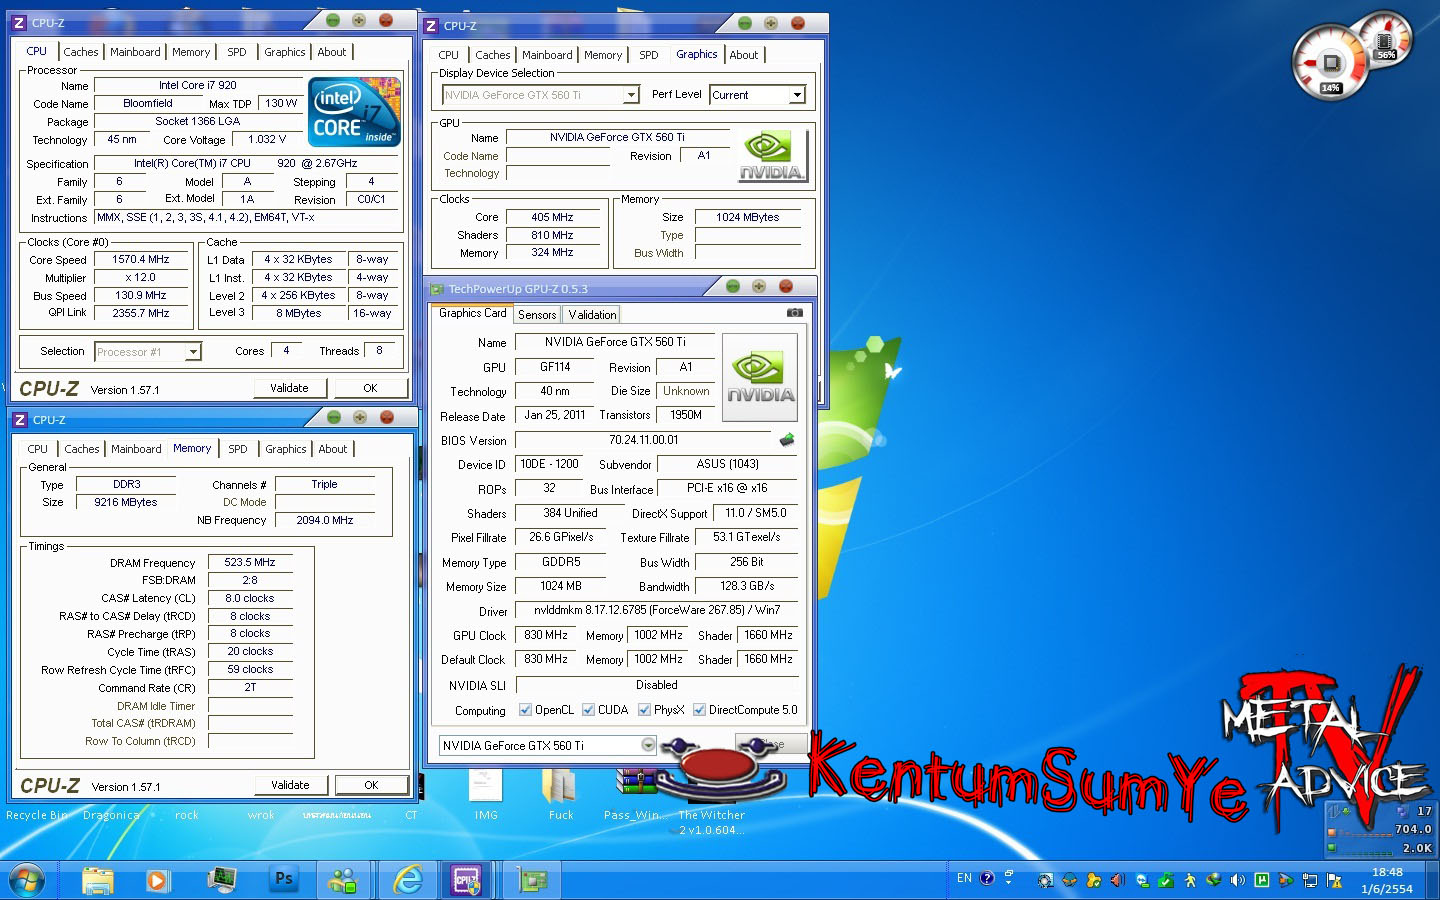Click the CPU-Z taskbar button
The width and height of the screenshot is (1440, 900).
(x=466, y=881)
